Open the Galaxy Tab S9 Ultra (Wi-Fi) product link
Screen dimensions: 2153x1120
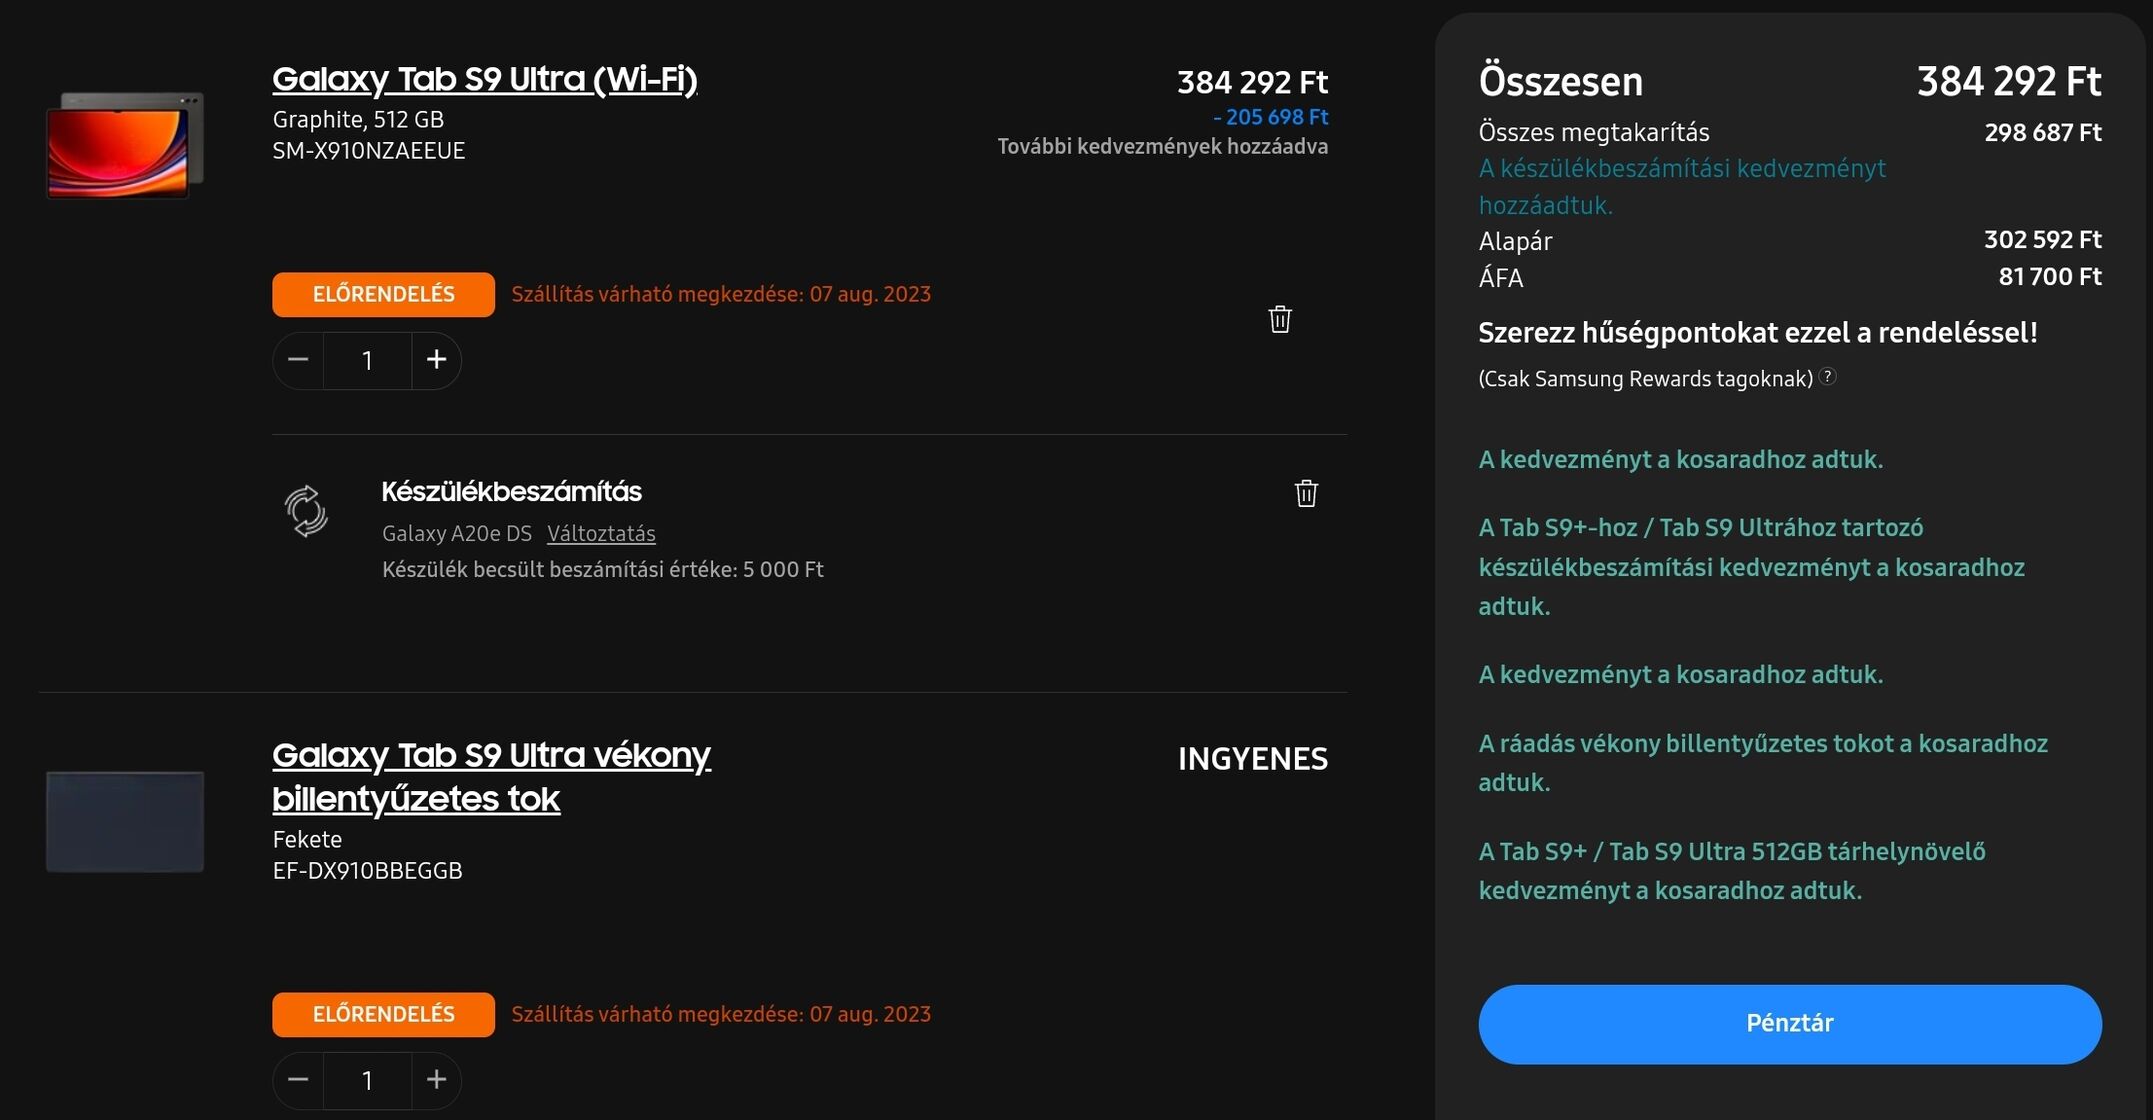coord(485,79)
